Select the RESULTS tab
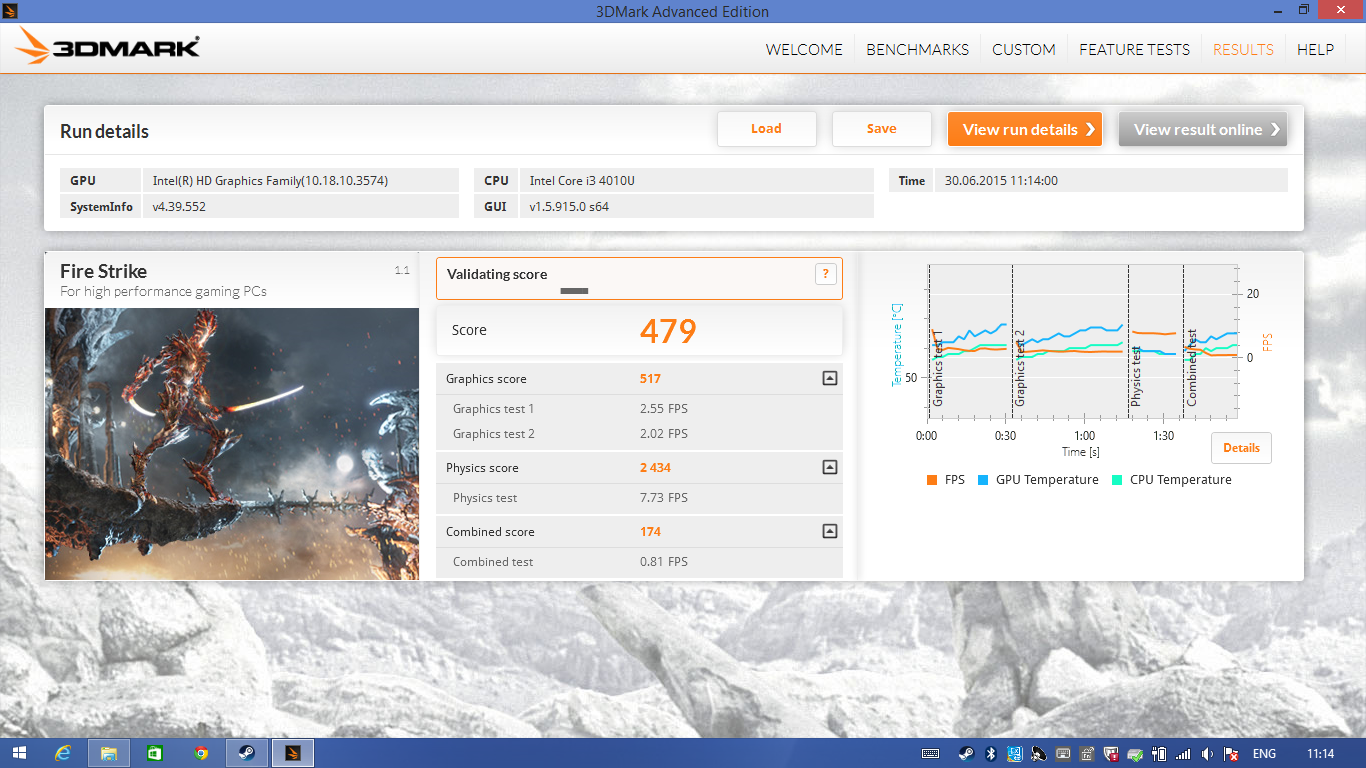The height and width of the screenshot is (768, 1366). pyautogui.click(x=1243, y=49)
